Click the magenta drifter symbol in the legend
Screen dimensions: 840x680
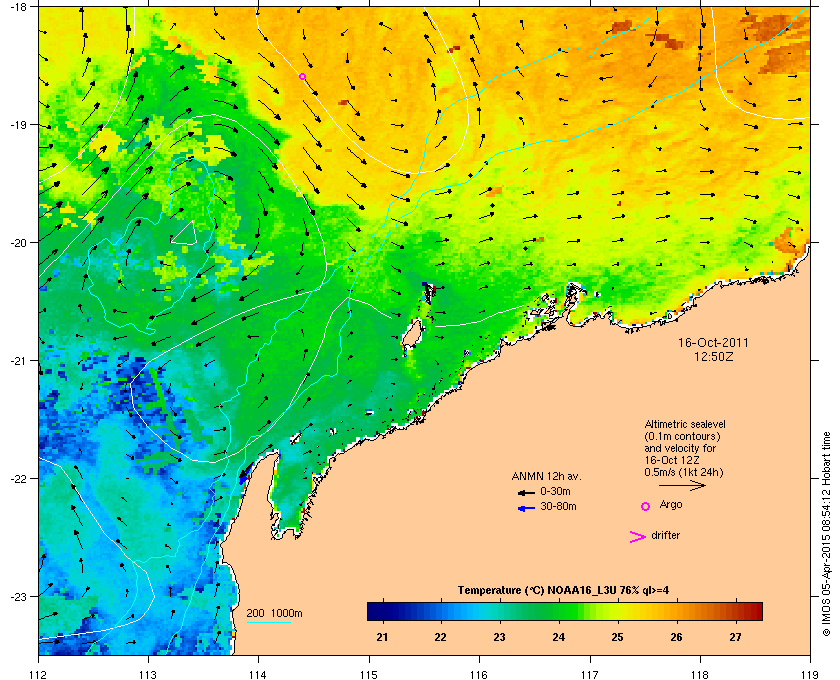[x=638, y=537]
